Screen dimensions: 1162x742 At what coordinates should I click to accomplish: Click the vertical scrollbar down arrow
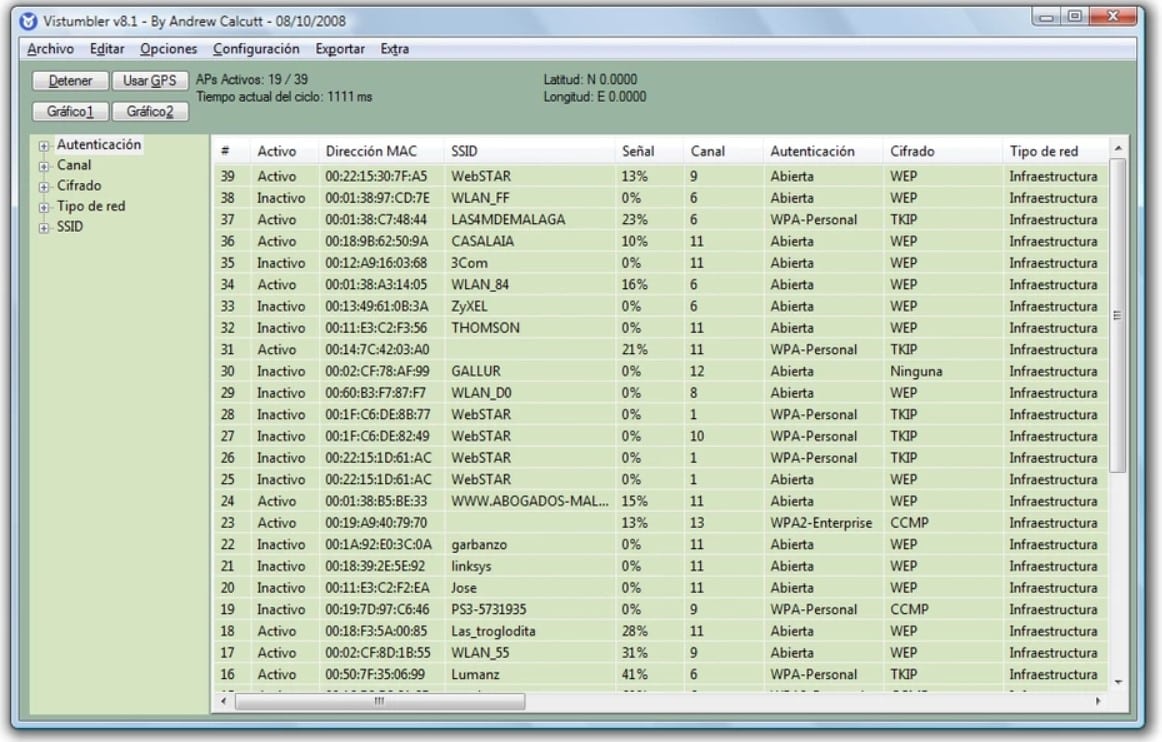click(1118, 682)
